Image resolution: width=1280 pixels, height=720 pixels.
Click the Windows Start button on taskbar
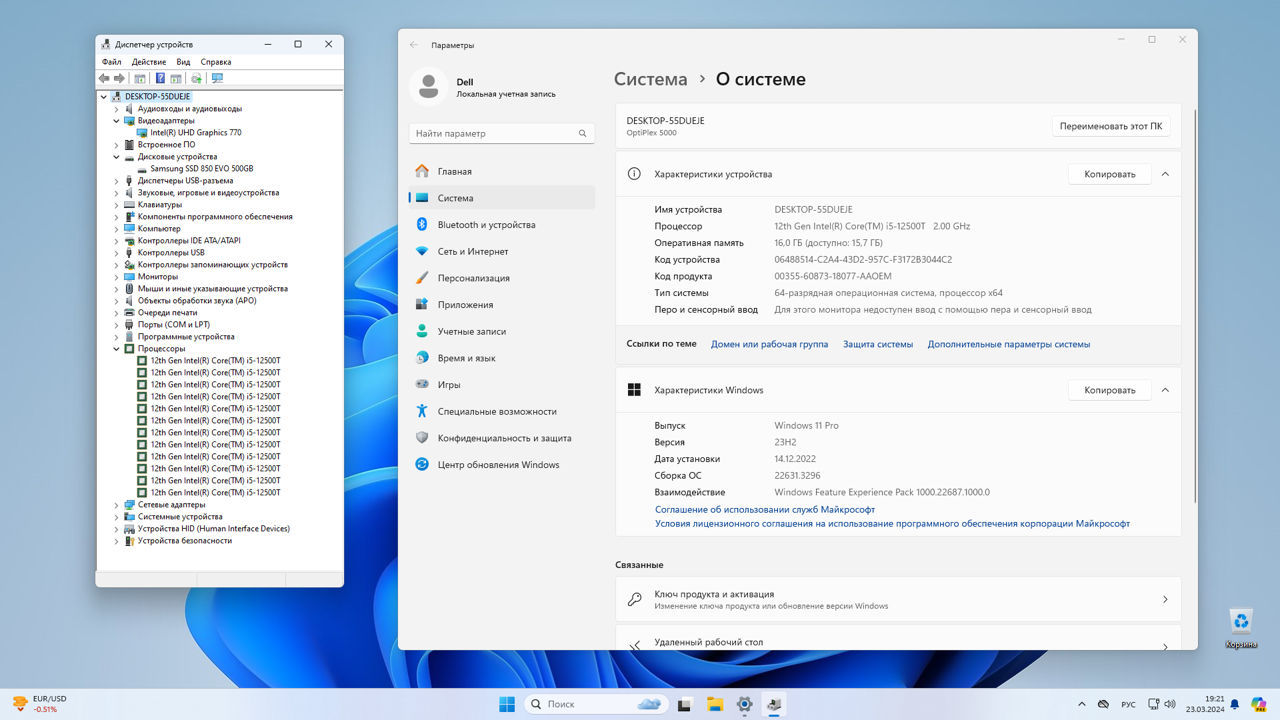tap(507, 704)
